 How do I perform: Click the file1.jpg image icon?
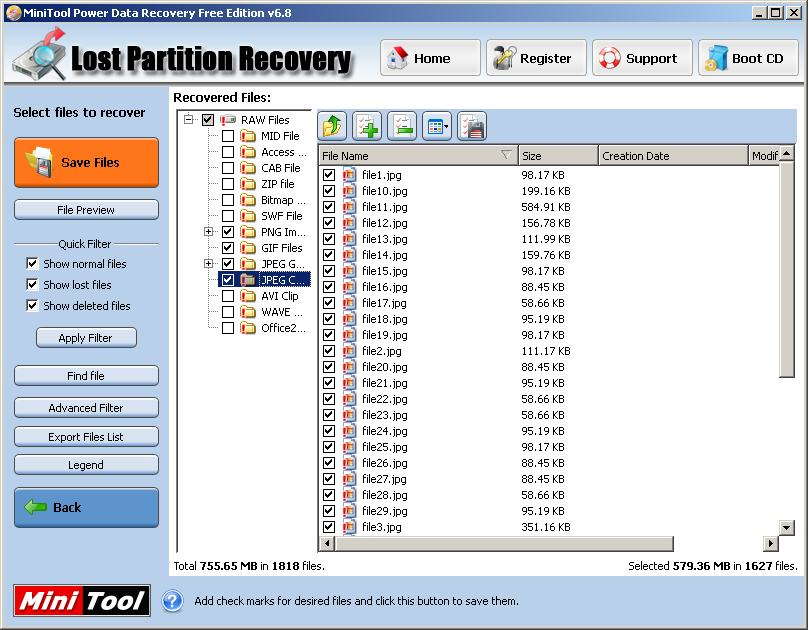(x=349, y=175)
